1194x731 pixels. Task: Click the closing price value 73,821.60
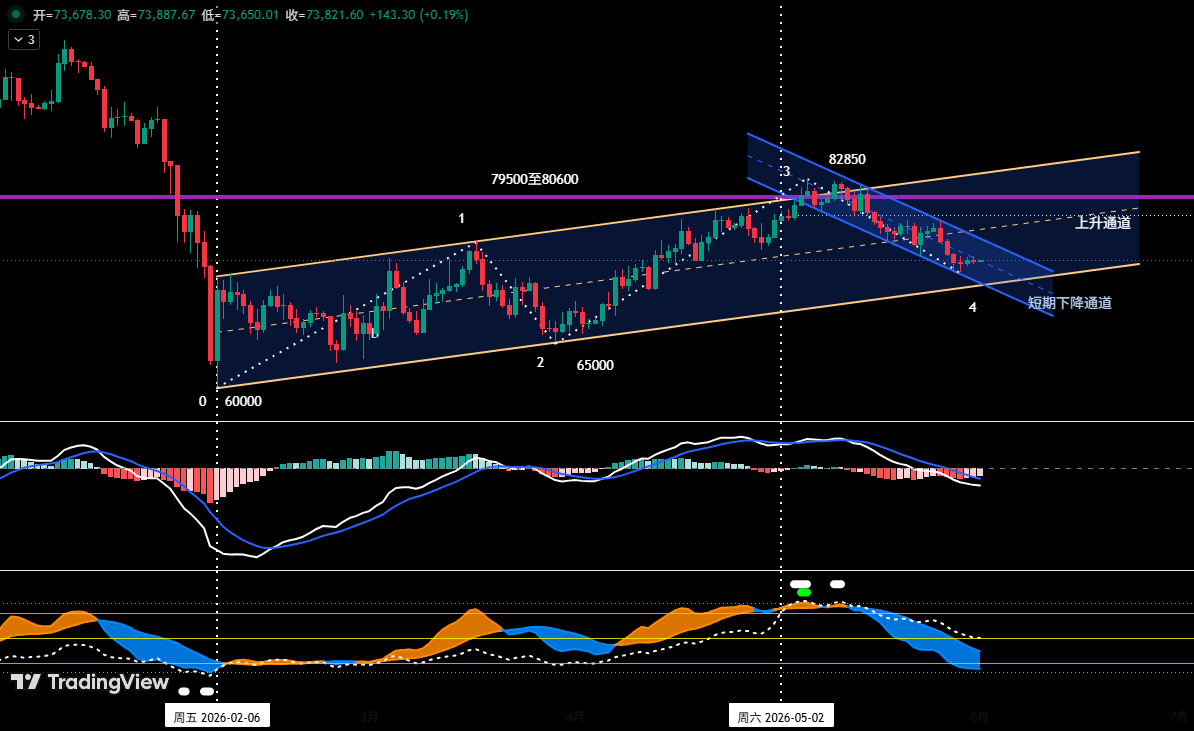point(334,14)
